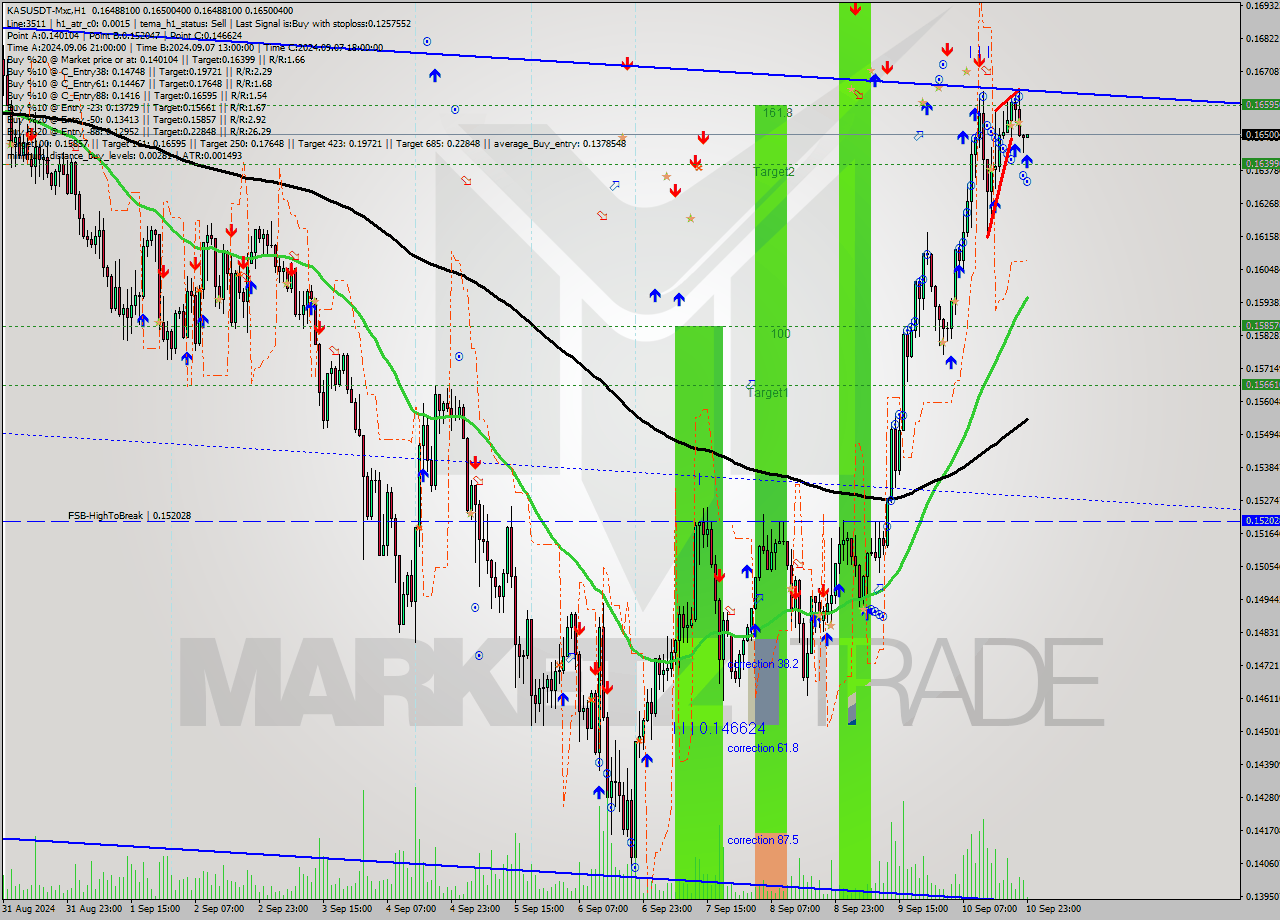Select the 'correction 38.2' label
This screenshot has width=1280, height=920.
[763, 664]
